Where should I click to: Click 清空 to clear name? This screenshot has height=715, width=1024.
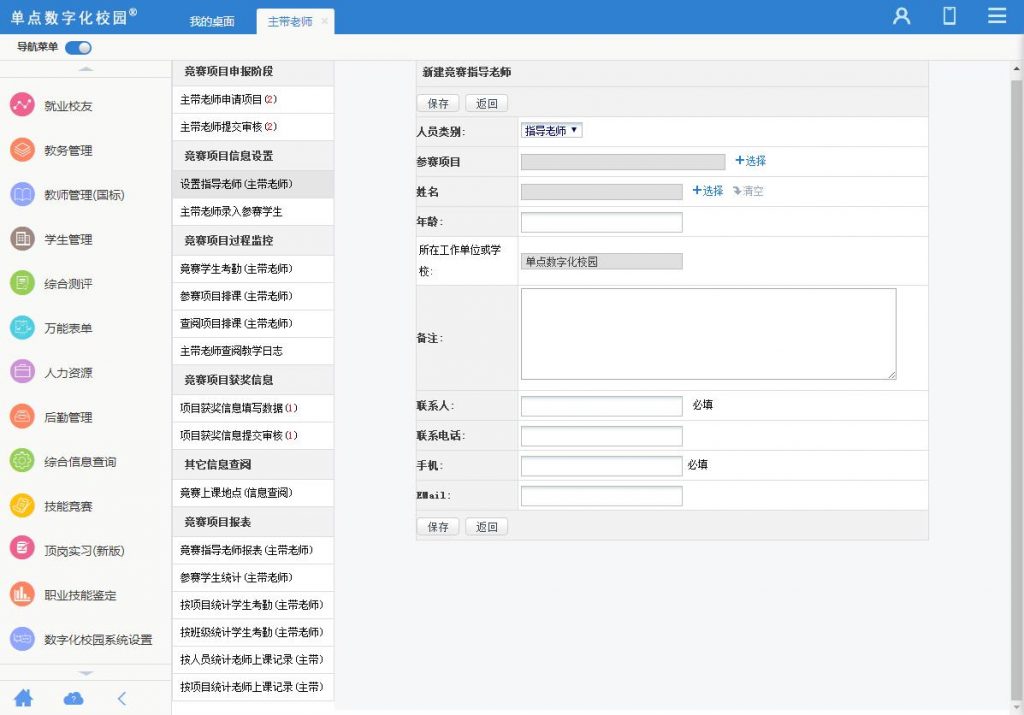tap(748, 191)
